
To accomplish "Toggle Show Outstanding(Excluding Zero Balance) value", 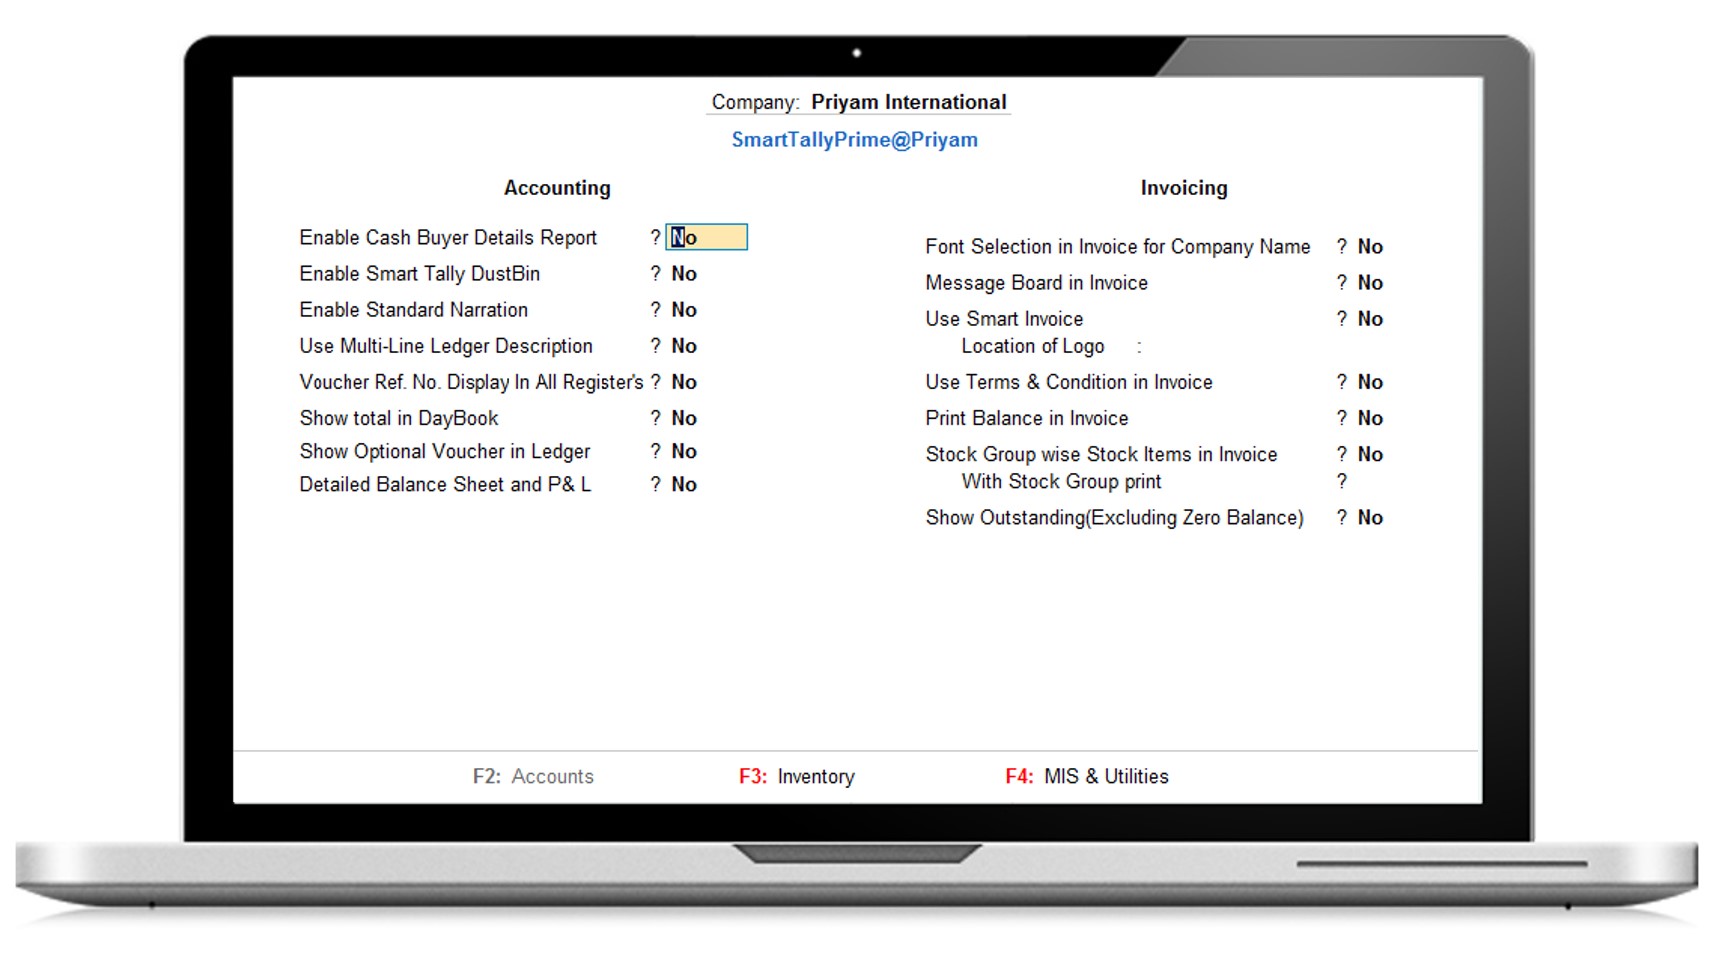I will (x=1370, y=517).
